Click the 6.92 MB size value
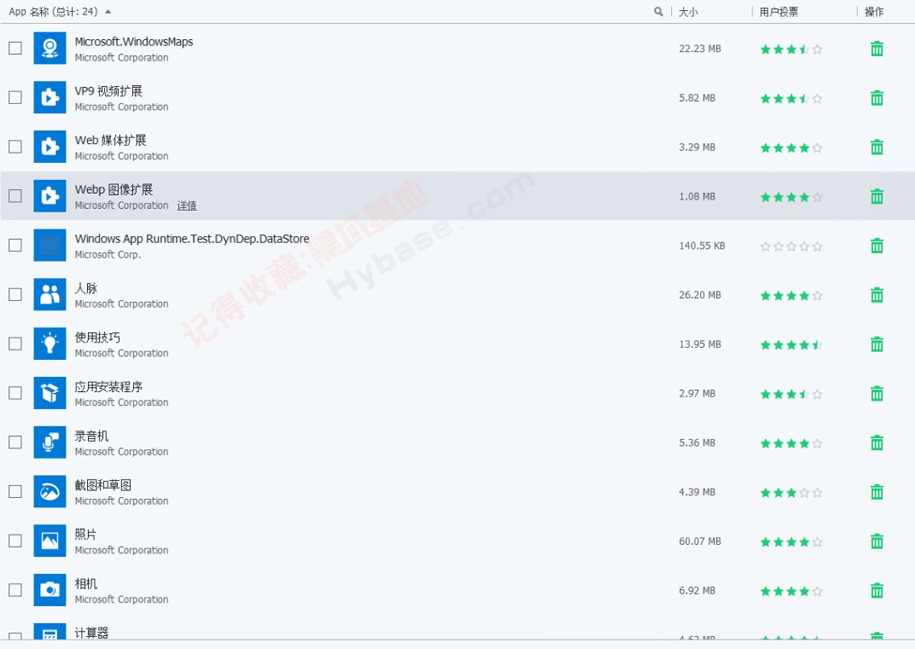 (x=697, y=591)
